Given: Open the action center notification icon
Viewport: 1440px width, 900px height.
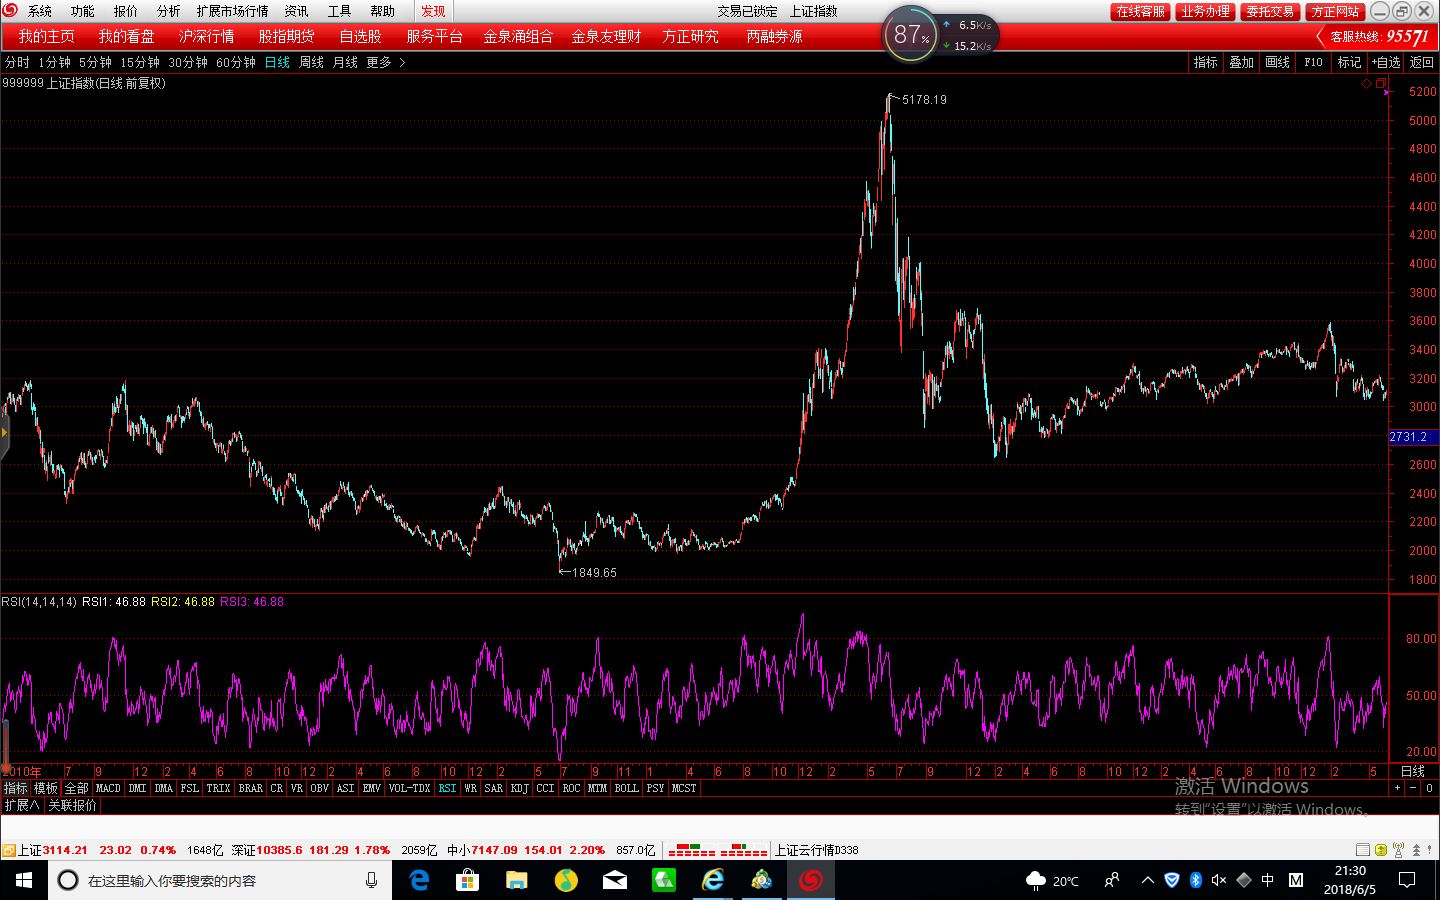Looking at the screenshot, I should (1407, 880).
